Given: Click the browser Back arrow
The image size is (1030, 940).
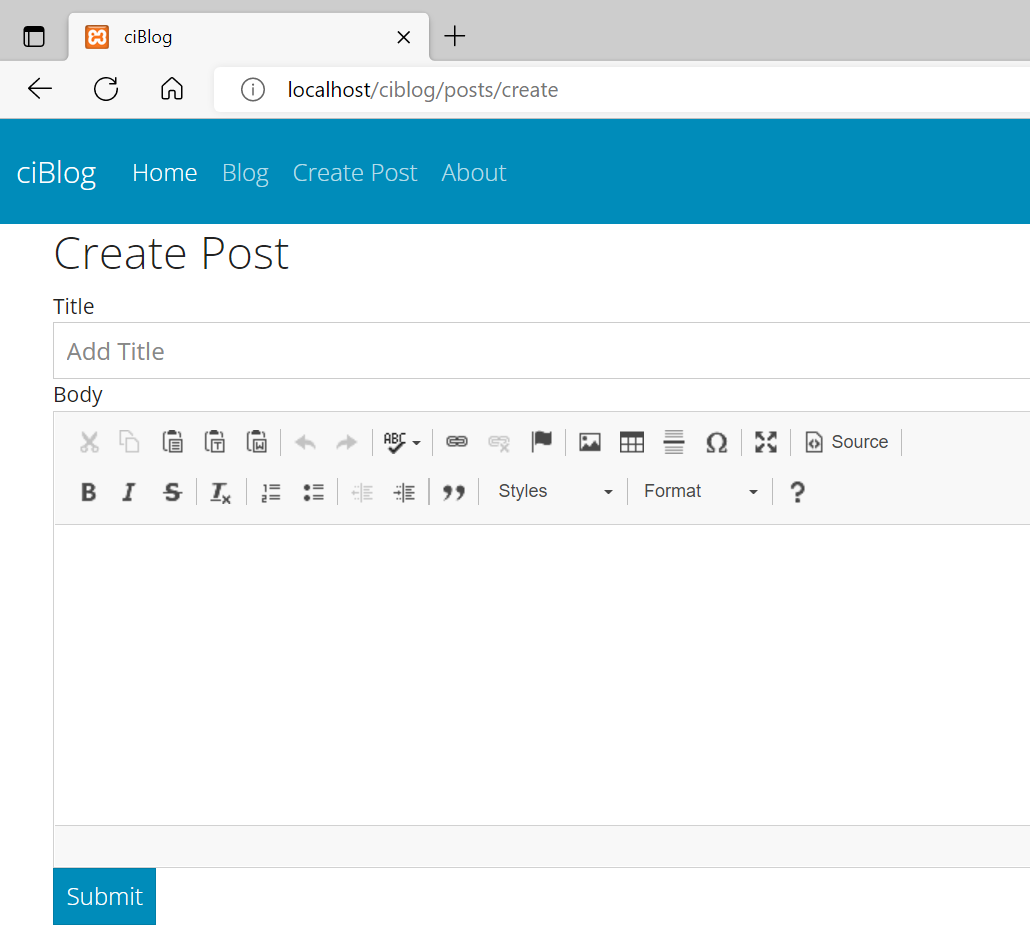Looking at the screenshot, I should (x=39, y=89).
